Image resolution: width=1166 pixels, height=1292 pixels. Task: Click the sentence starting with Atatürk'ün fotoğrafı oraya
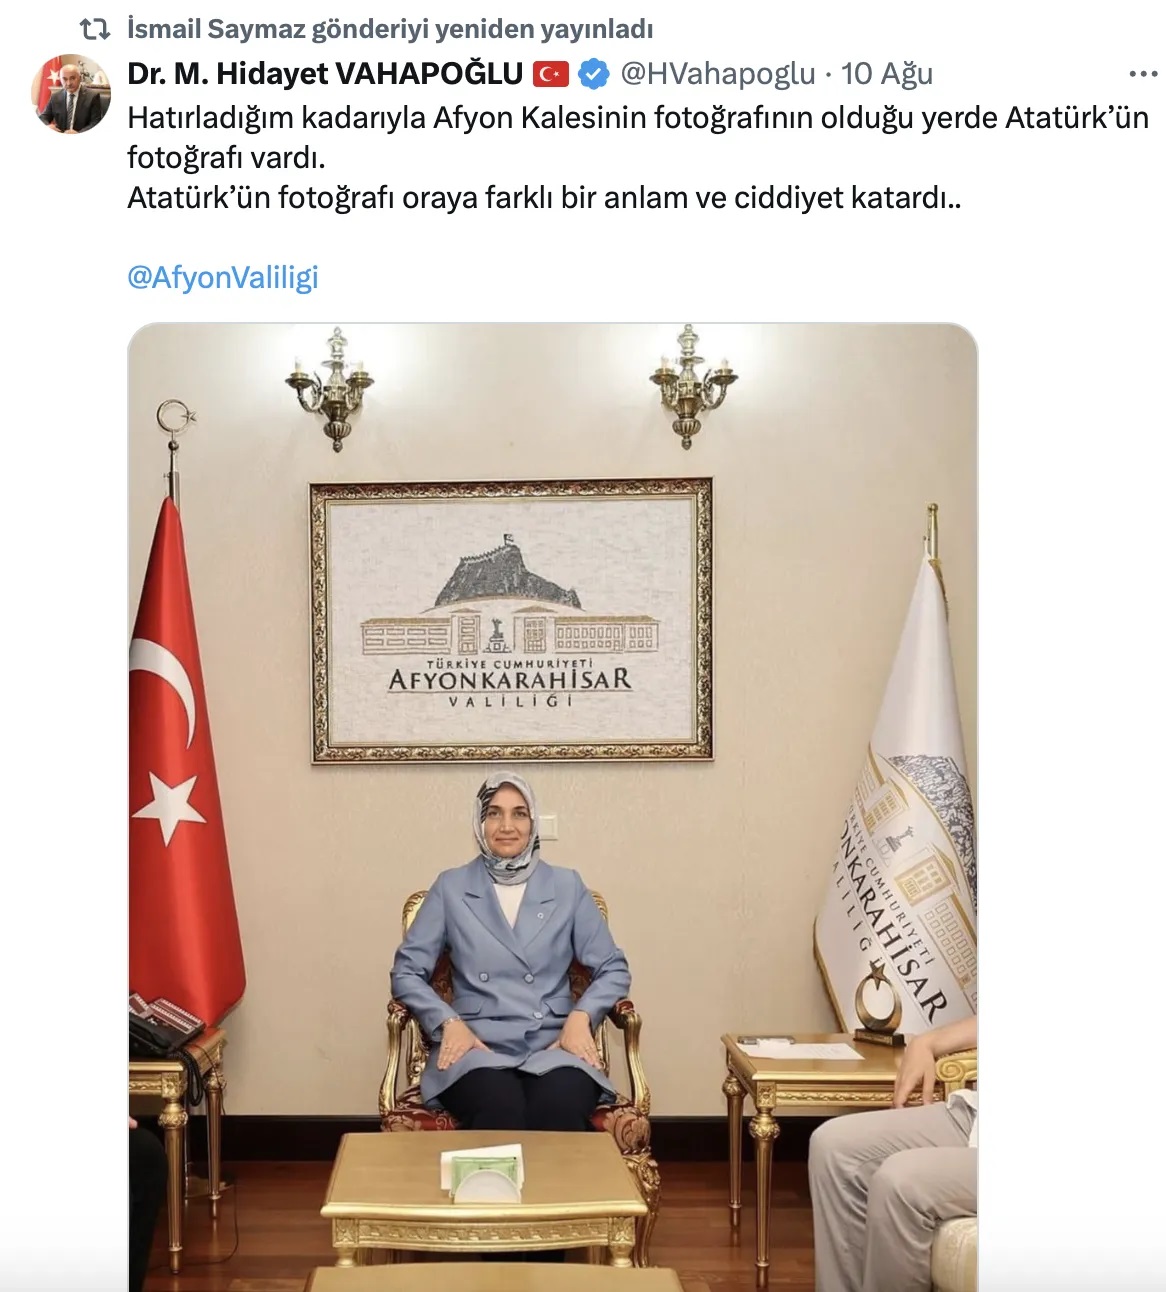544,198
